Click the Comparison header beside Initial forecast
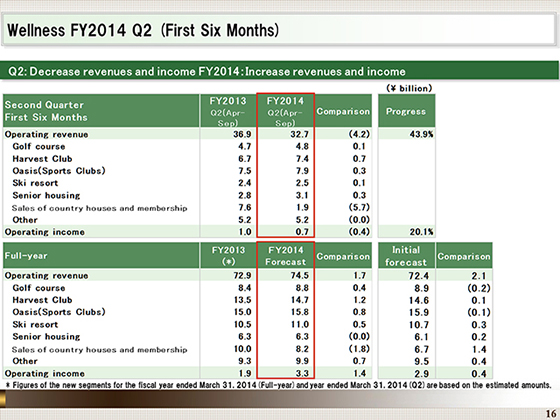560x420 pixels. 464,256
